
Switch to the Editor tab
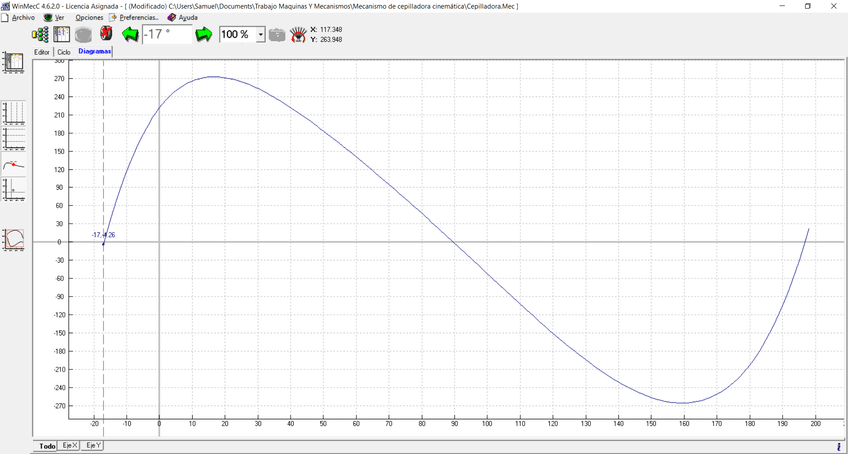click(42, 52)
